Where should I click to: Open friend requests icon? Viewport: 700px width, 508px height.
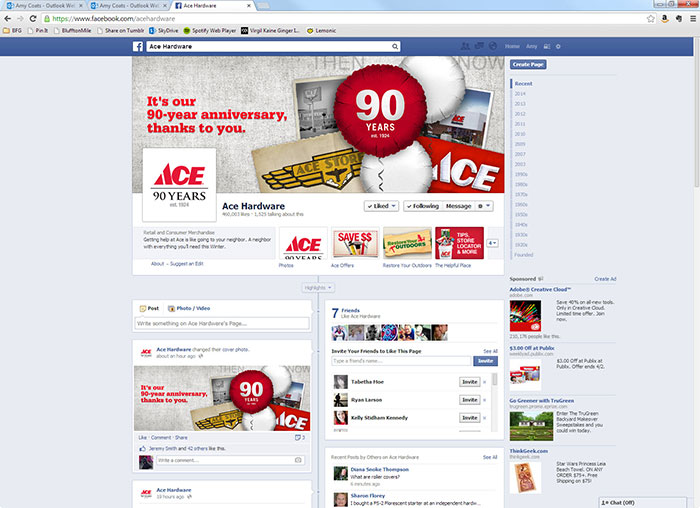coord(465,46)
